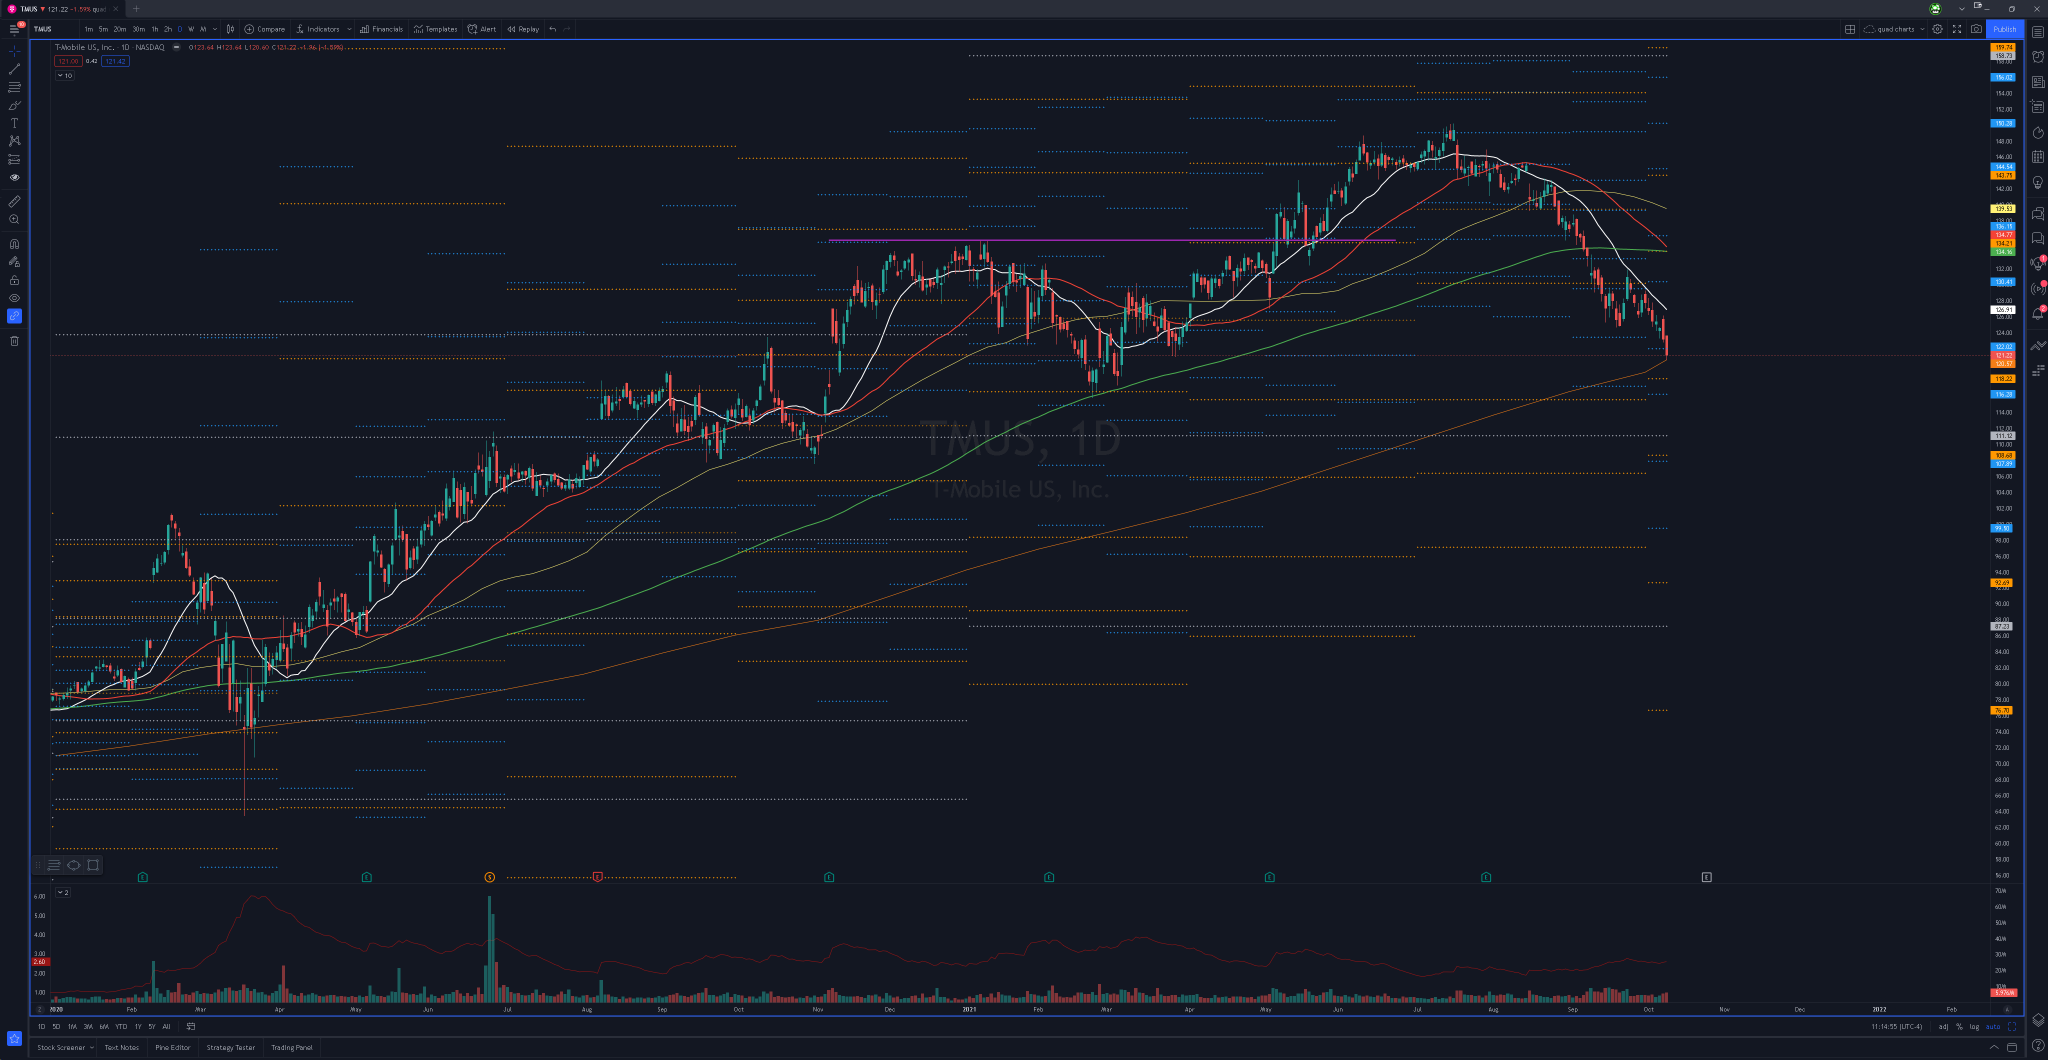Open the Trading Panel tab
2048x1060 pixels.
[292, 1047]
